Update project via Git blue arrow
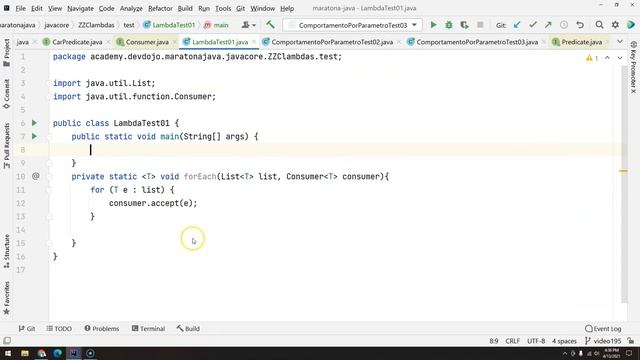The width and height of the screenshot is (640, 360). (517, 25)
